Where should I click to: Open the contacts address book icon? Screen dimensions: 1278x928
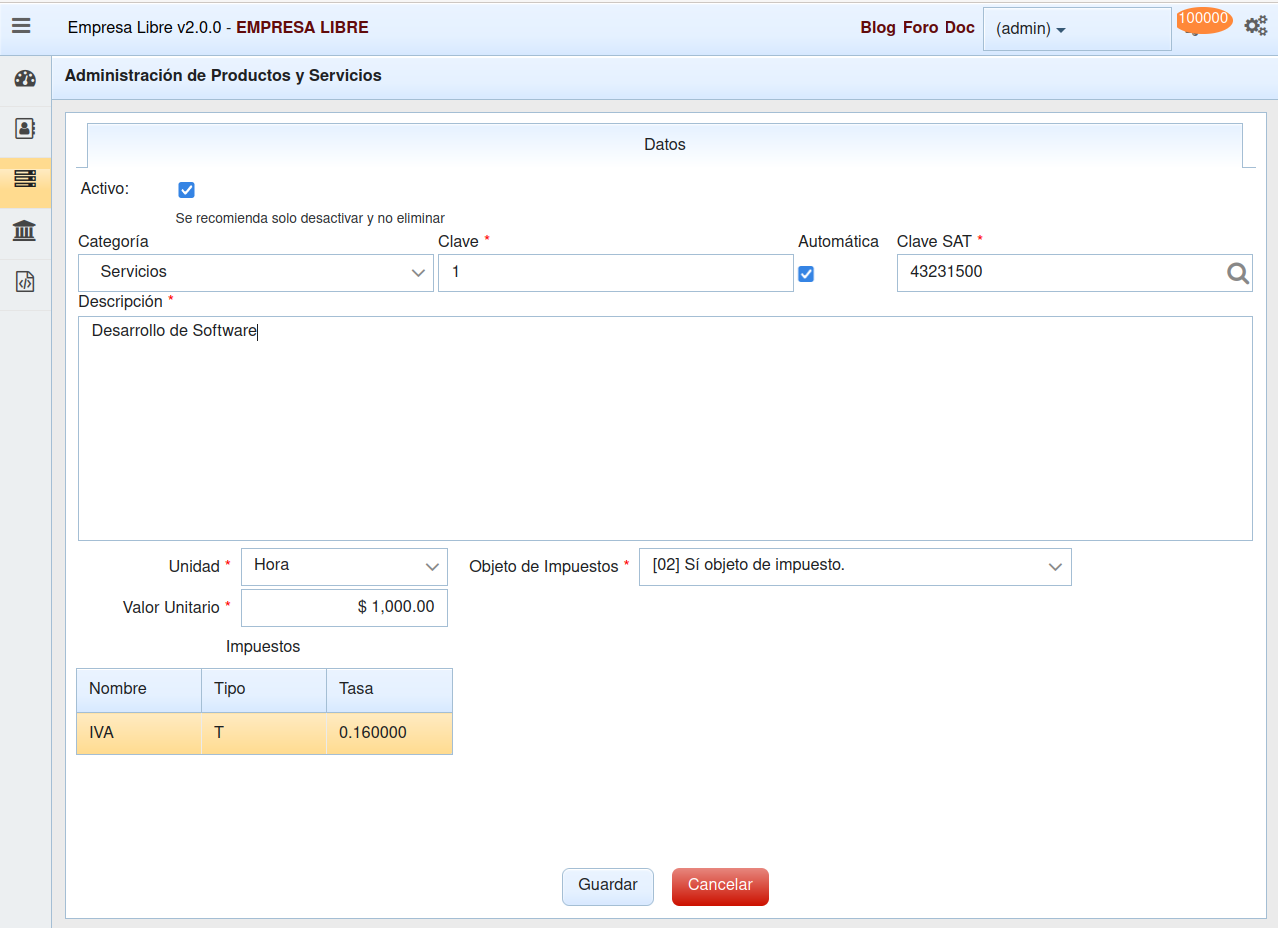[25, 129]
